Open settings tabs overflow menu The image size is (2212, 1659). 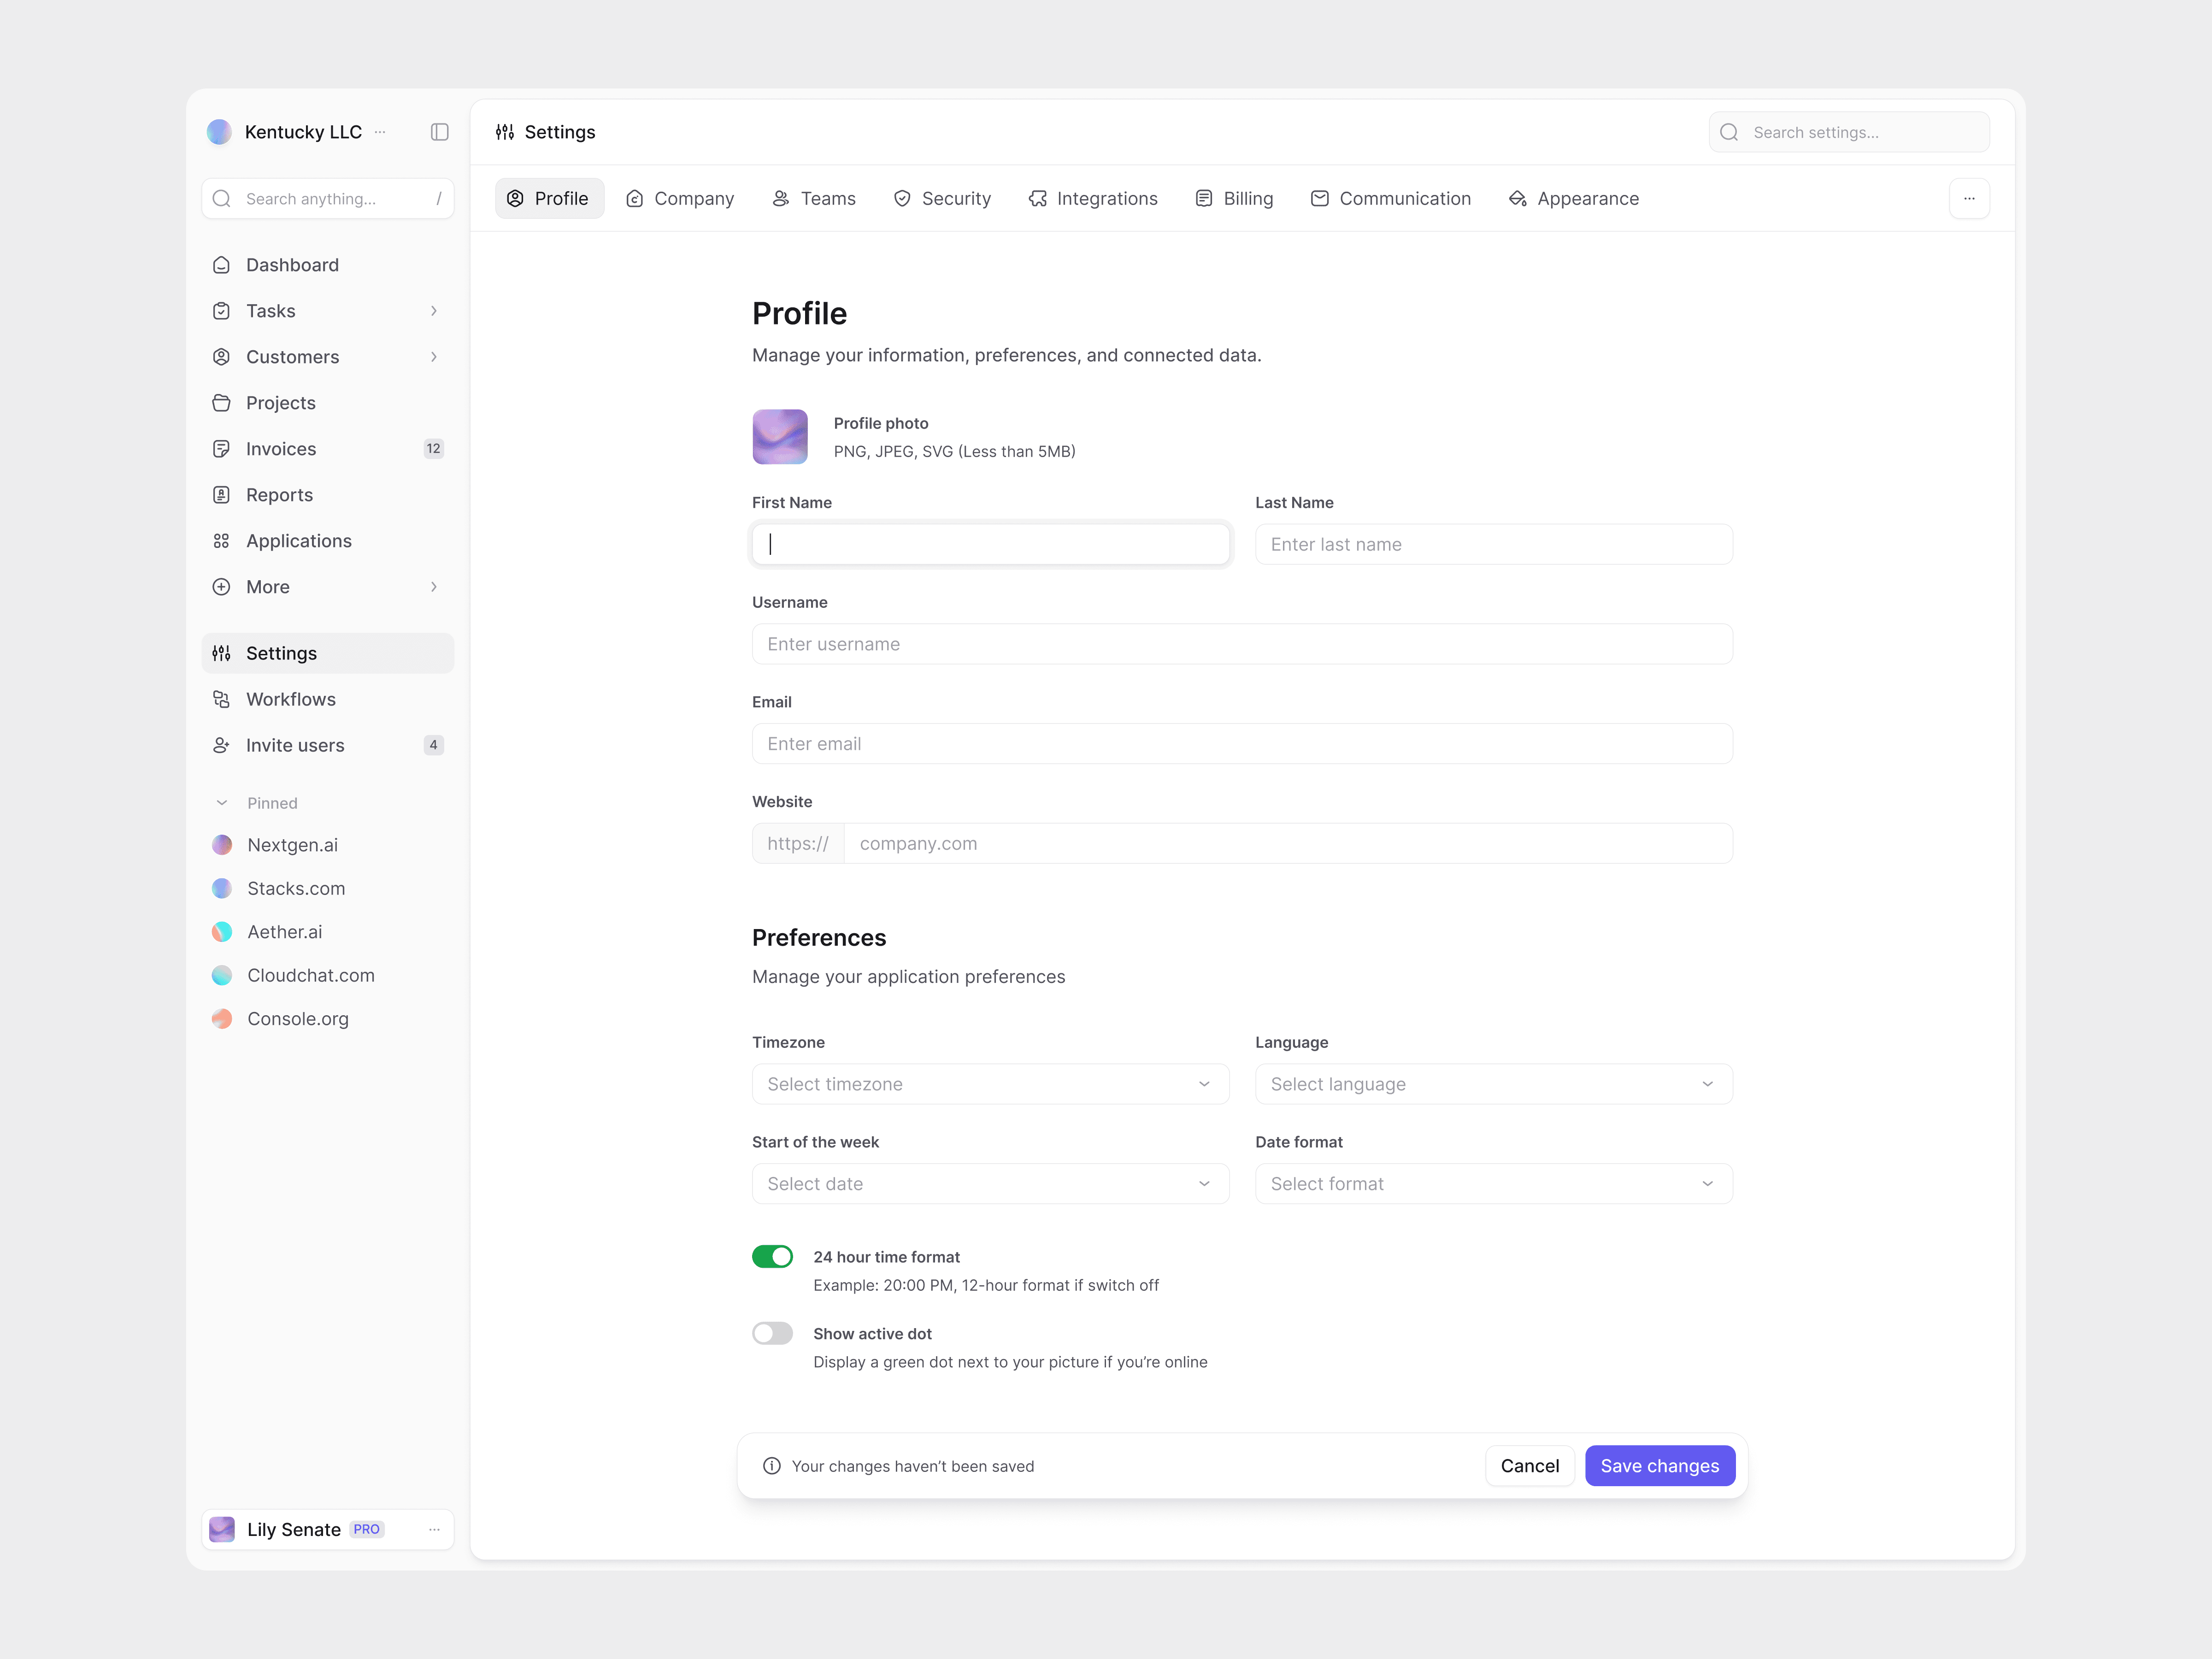click(x=1968, y=198)
